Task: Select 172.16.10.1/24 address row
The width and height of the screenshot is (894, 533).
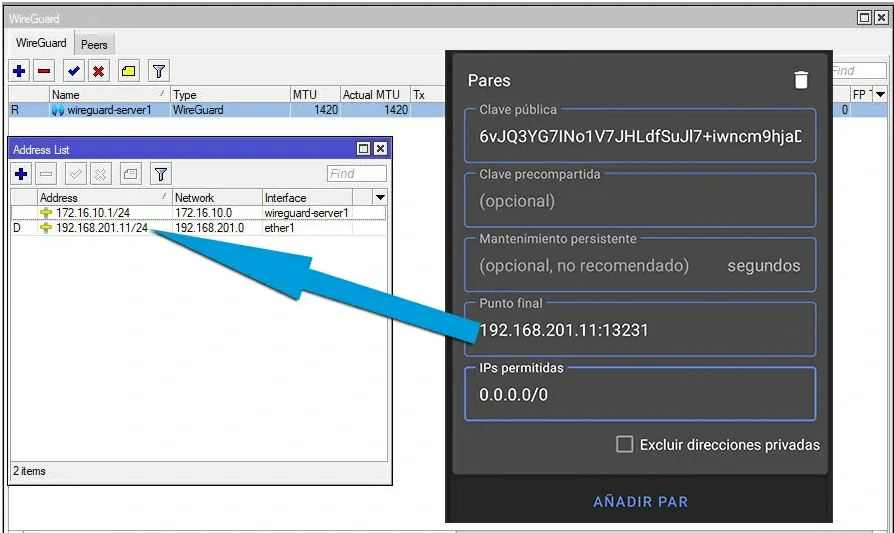Action: [198, 213]
